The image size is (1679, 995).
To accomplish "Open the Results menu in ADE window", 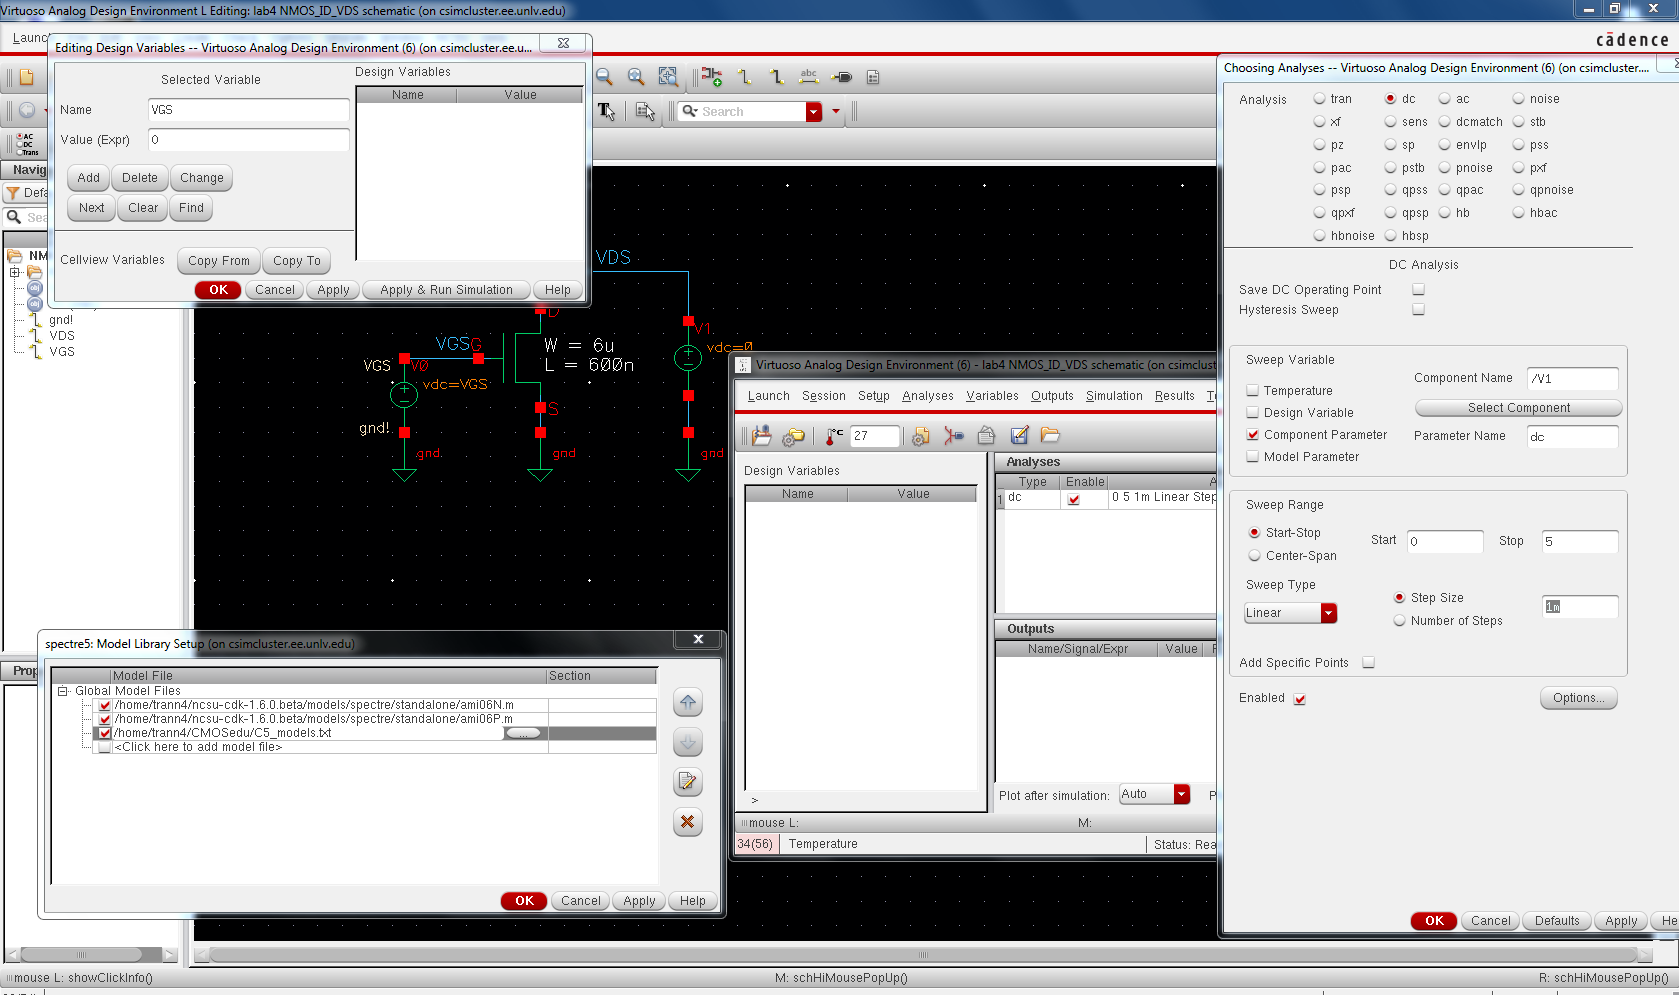I will 1174,396.
